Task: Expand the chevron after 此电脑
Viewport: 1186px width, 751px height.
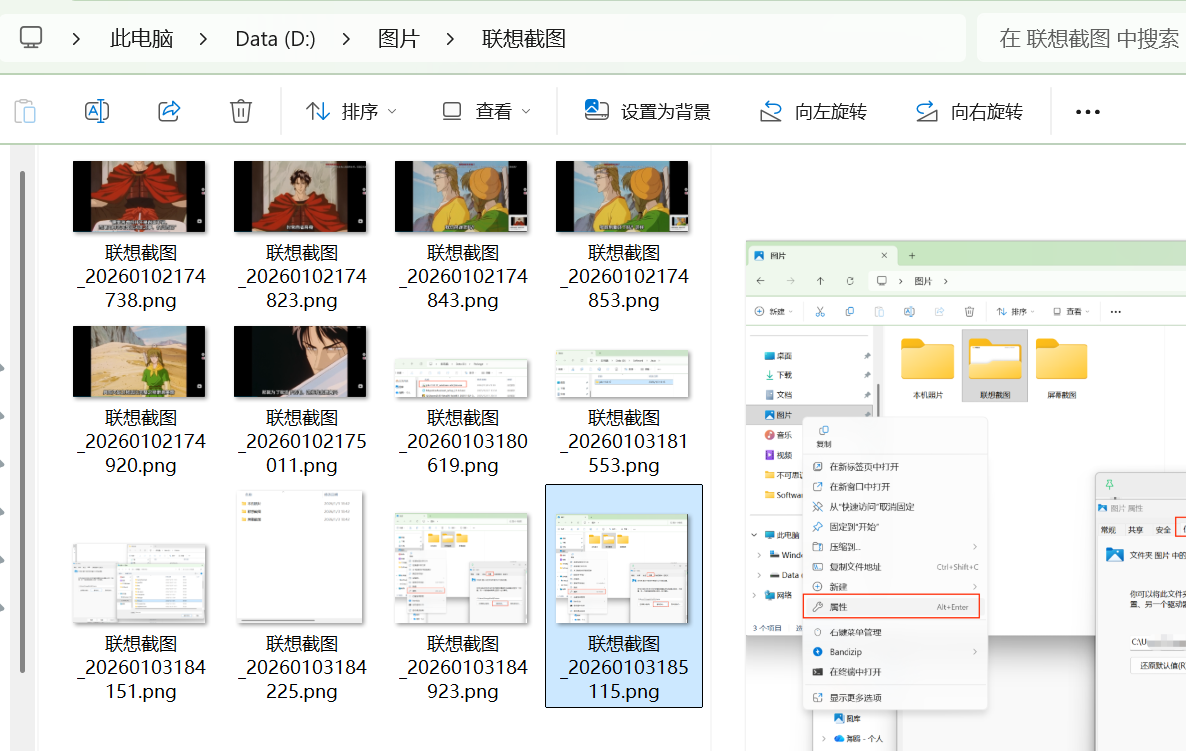Action: click(x=203, y=39)
